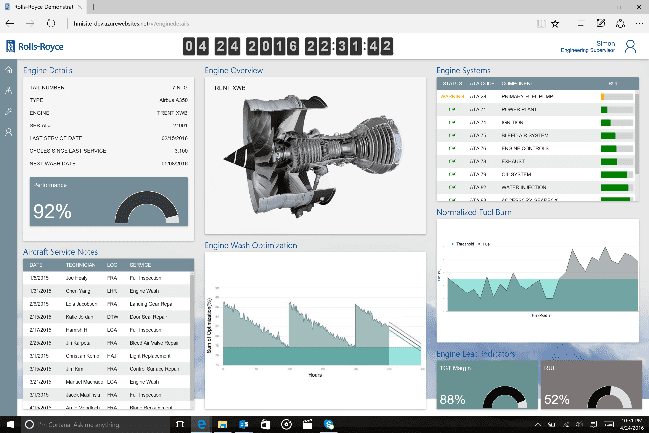Open the Home icon in left sidebar
Image resolution: width=649 pixels, height=433 pixels.
point(9,71)
